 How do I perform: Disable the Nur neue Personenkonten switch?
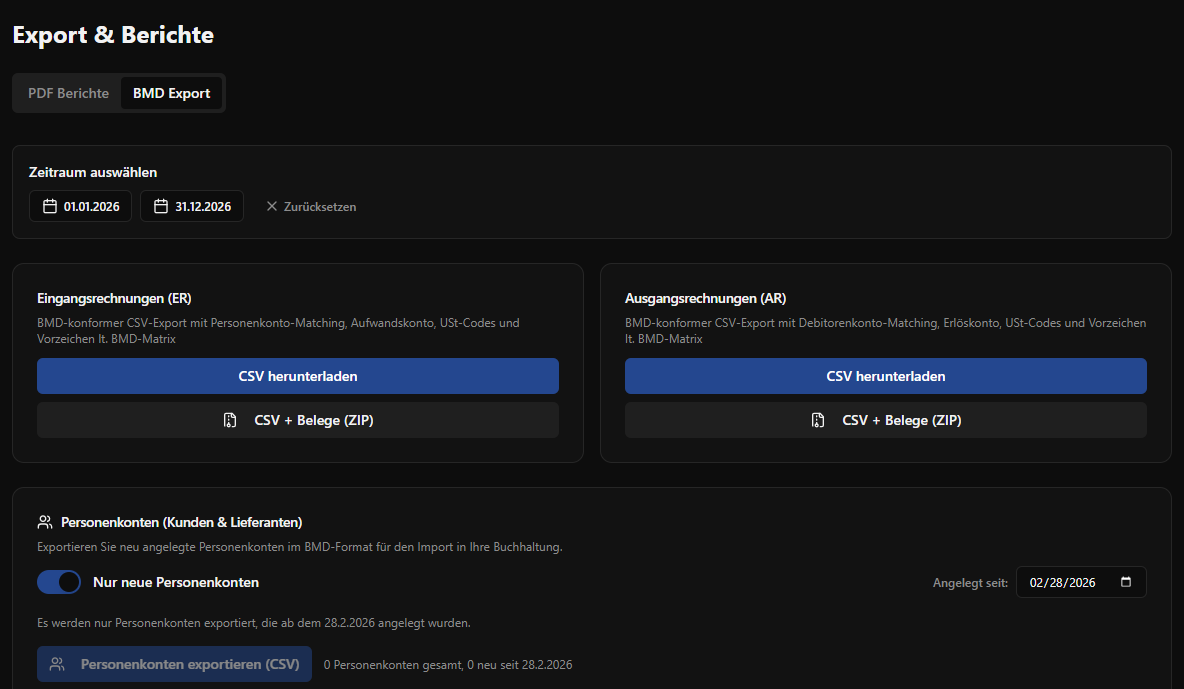(x=59, y=582)
